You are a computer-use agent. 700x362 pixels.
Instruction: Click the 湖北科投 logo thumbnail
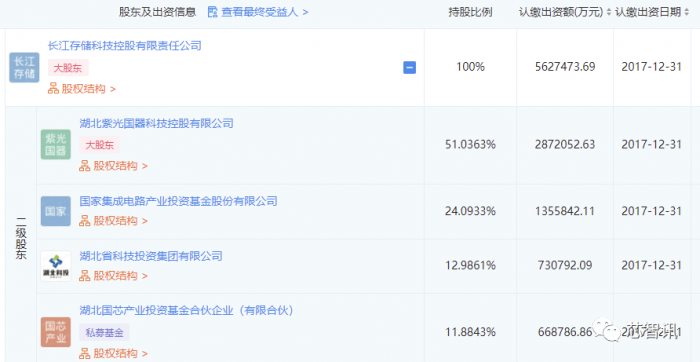(x=56, y=266)
